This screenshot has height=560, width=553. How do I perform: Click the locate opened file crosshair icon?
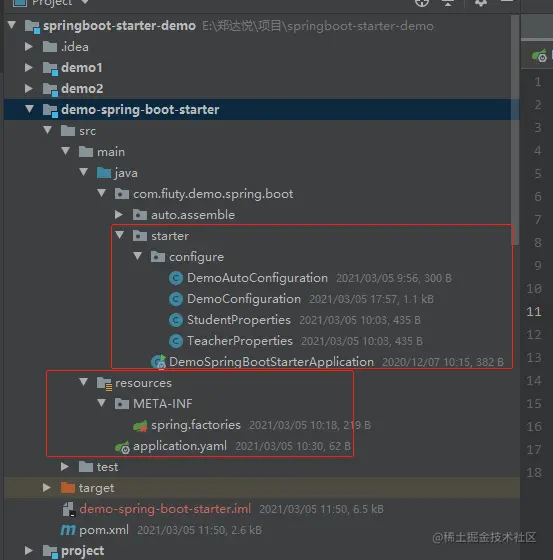[x=422, y=2]
